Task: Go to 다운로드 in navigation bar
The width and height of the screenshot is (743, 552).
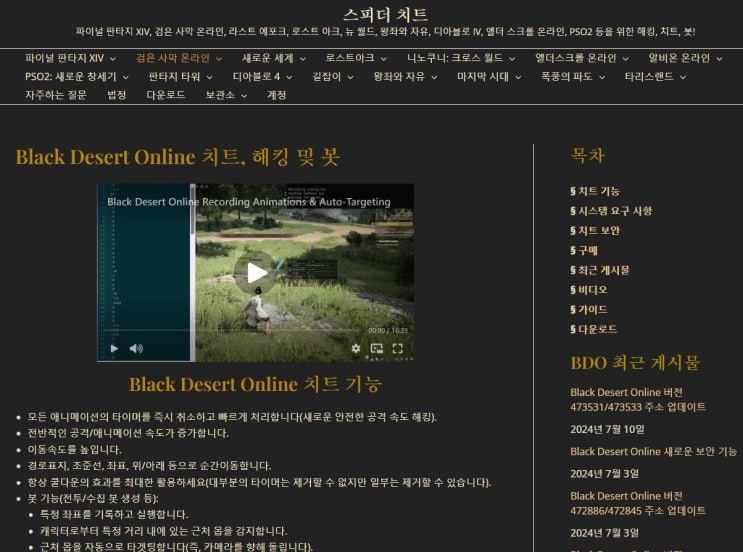Action: pos(166,95)
